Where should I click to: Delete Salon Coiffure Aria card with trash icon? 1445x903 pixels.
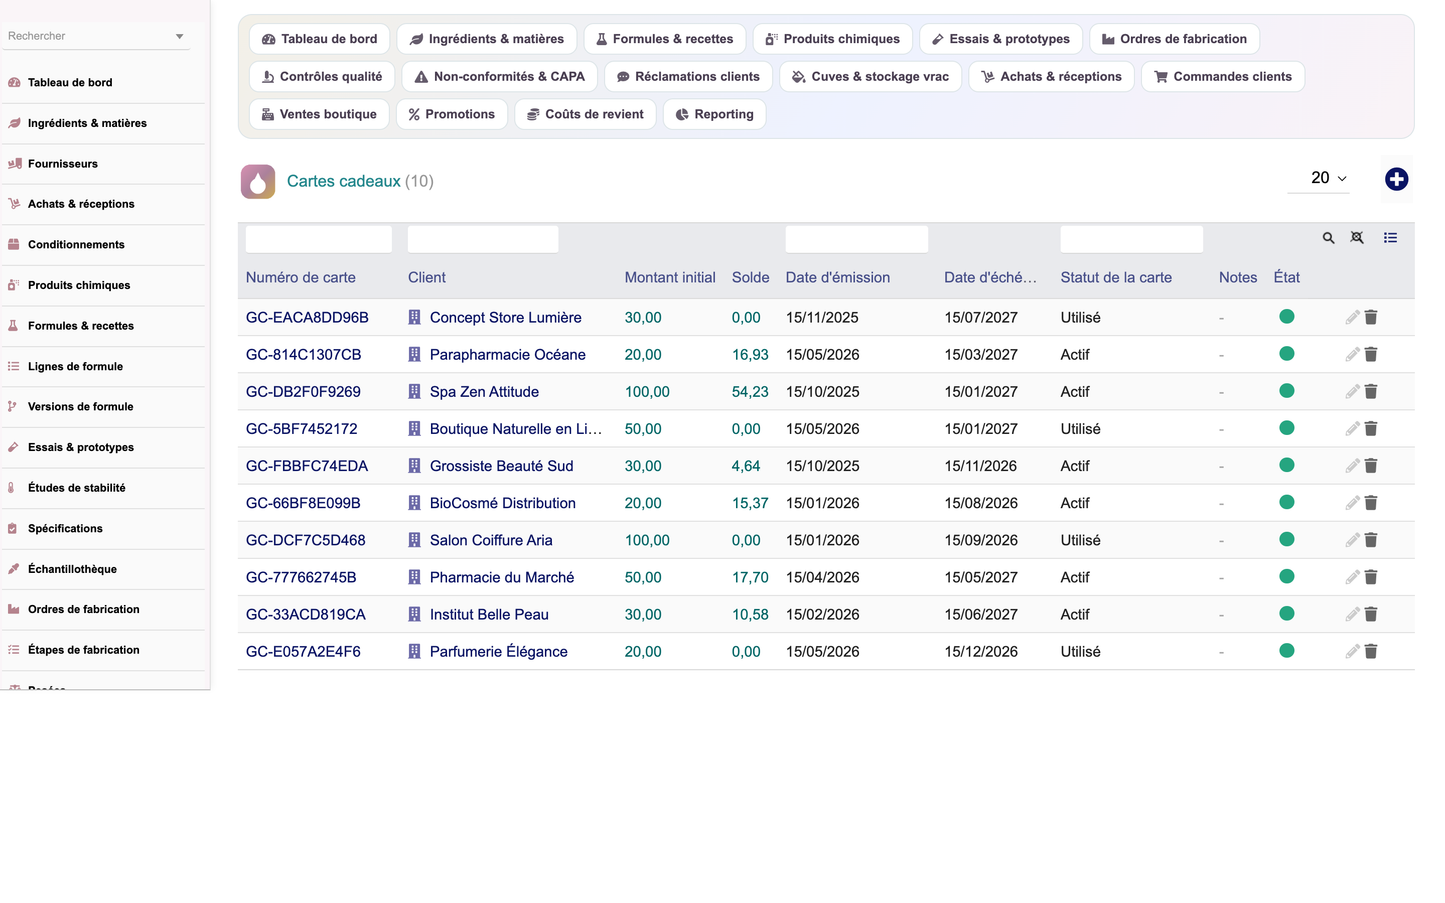(1371, 539)
